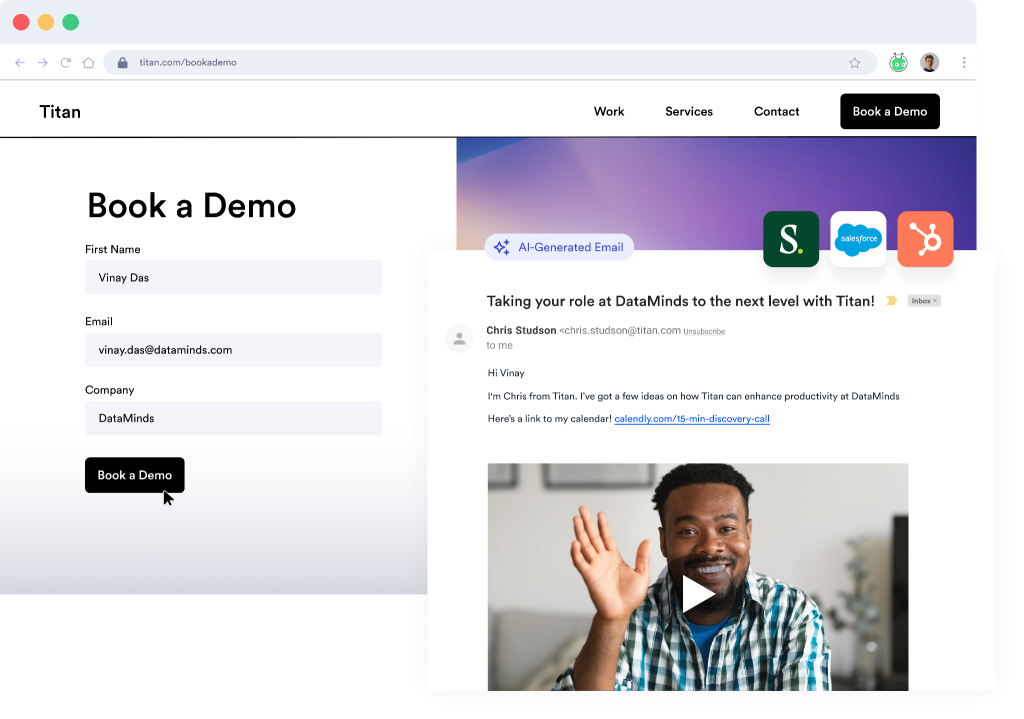Select the Salesforce integration icon
The image size is (1024, 719).
[x=857, y=239]
